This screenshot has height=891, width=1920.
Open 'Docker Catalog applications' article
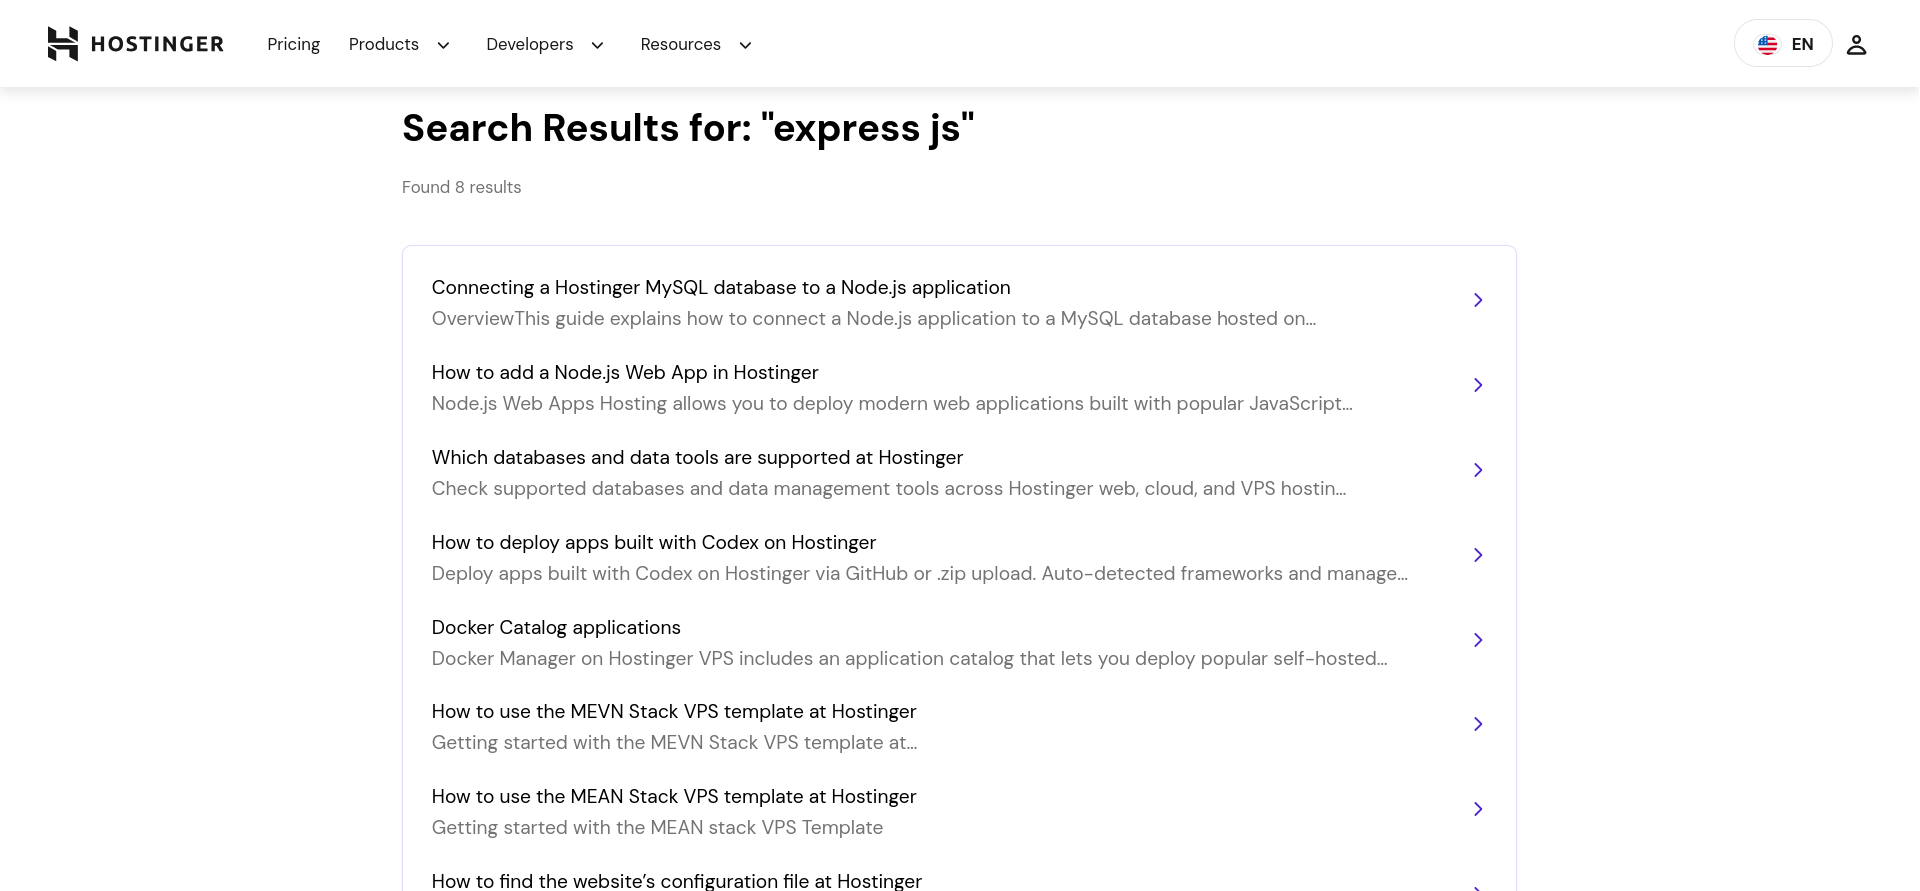[556, 627]
